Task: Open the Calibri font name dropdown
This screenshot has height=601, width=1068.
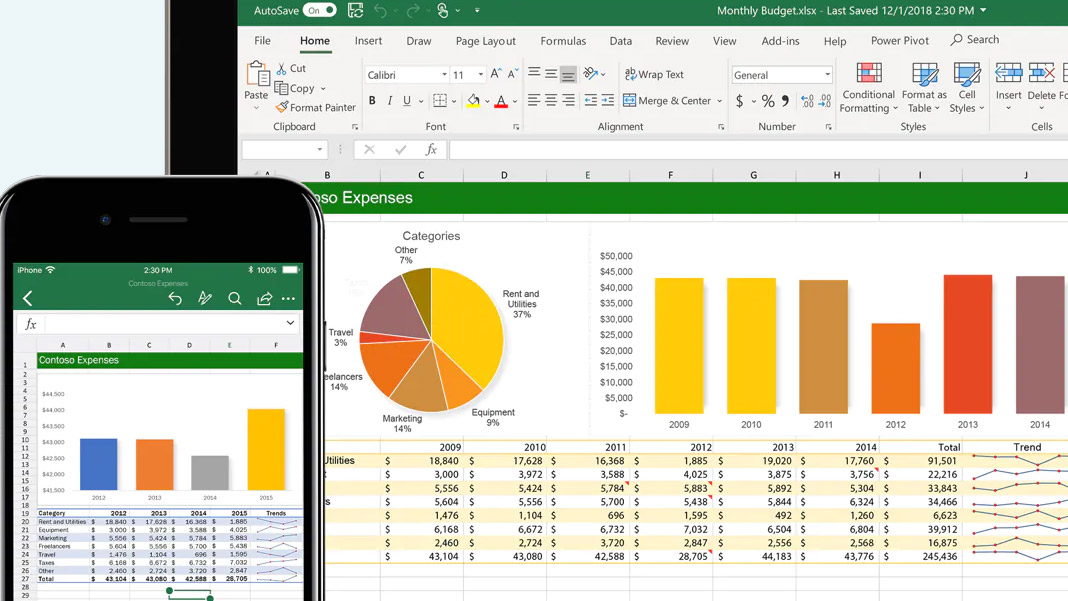Action: click(x=445, y=74)
